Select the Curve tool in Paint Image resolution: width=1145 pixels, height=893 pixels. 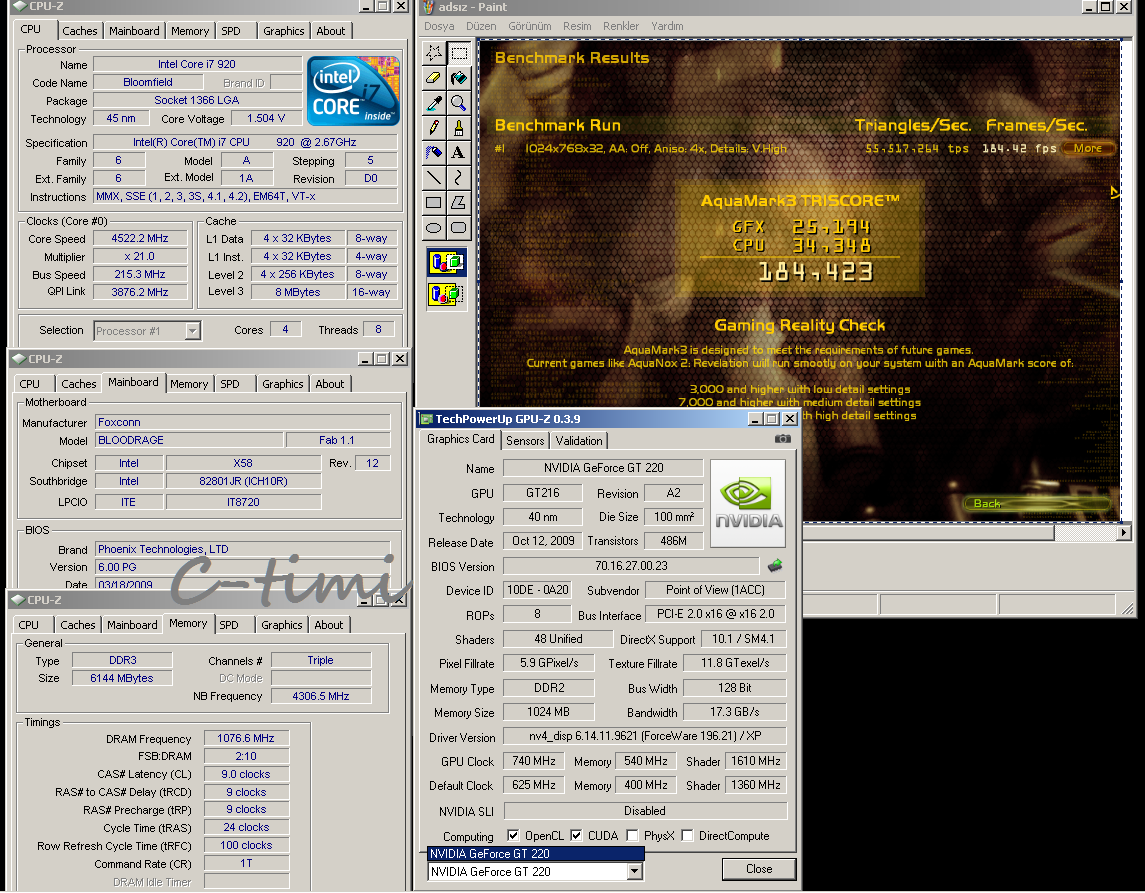[459, 177]
